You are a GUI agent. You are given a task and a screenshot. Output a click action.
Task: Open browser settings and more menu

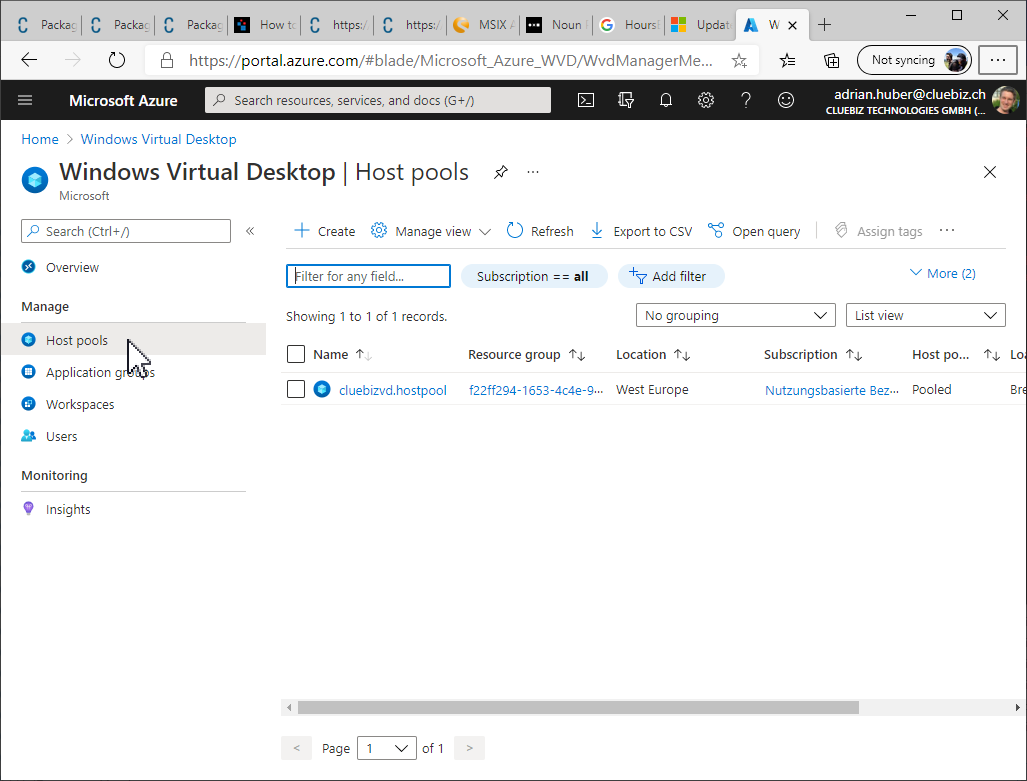[998, 60]
